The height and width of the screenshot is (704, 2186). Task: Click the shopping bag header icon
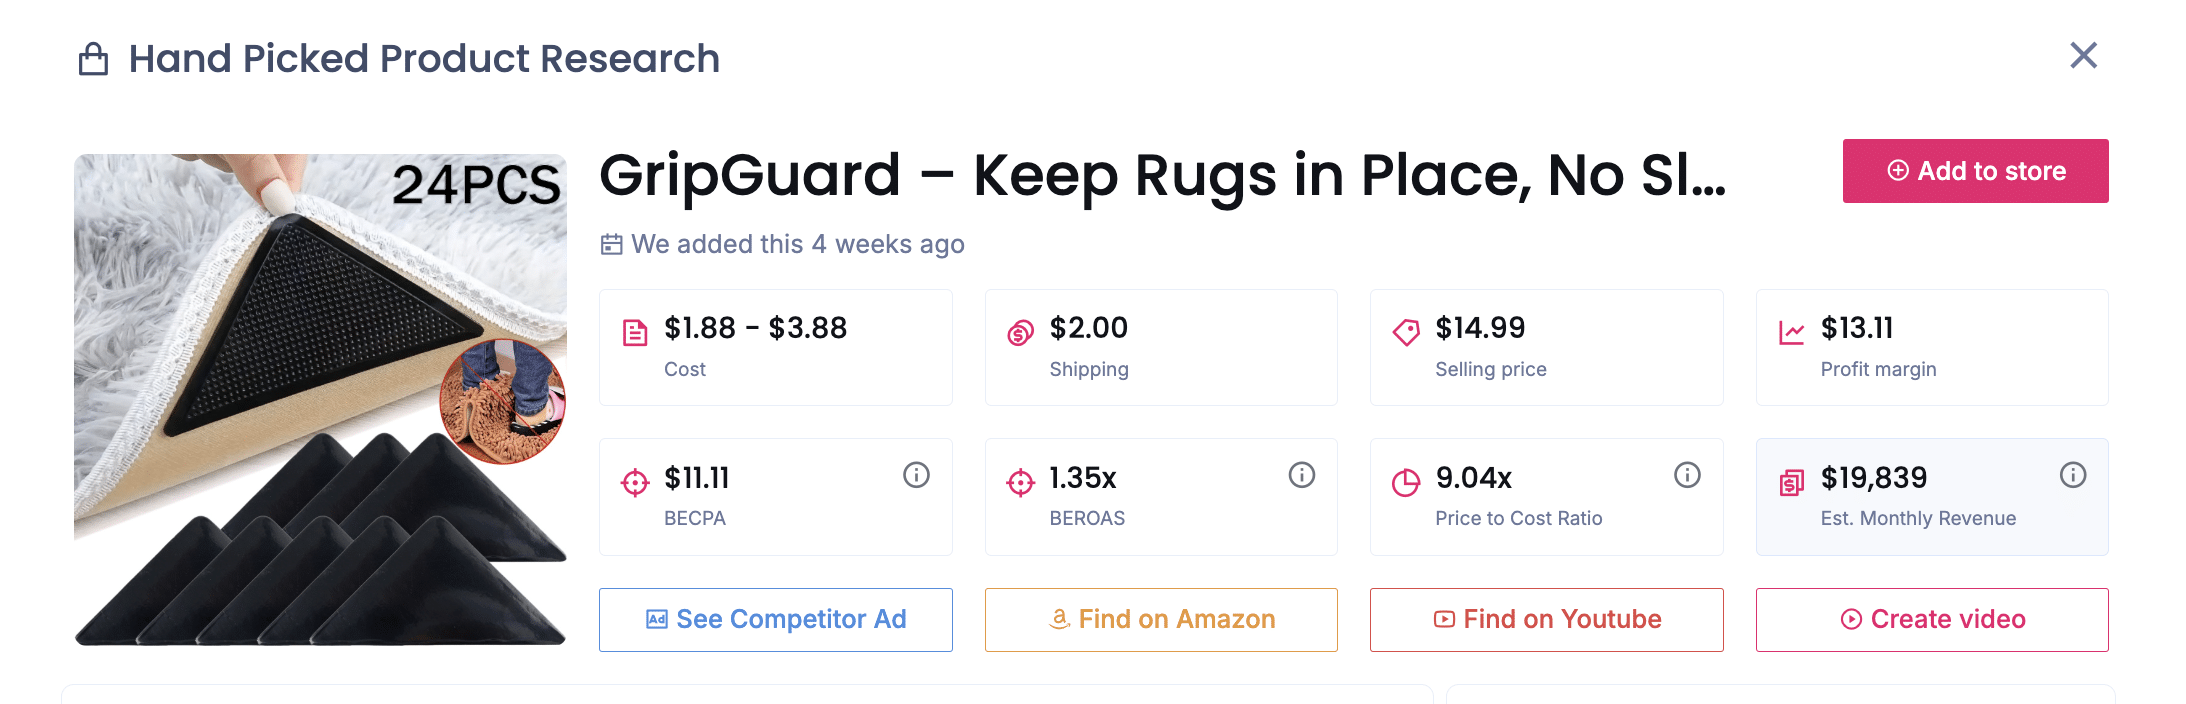[x=93, y=59]
